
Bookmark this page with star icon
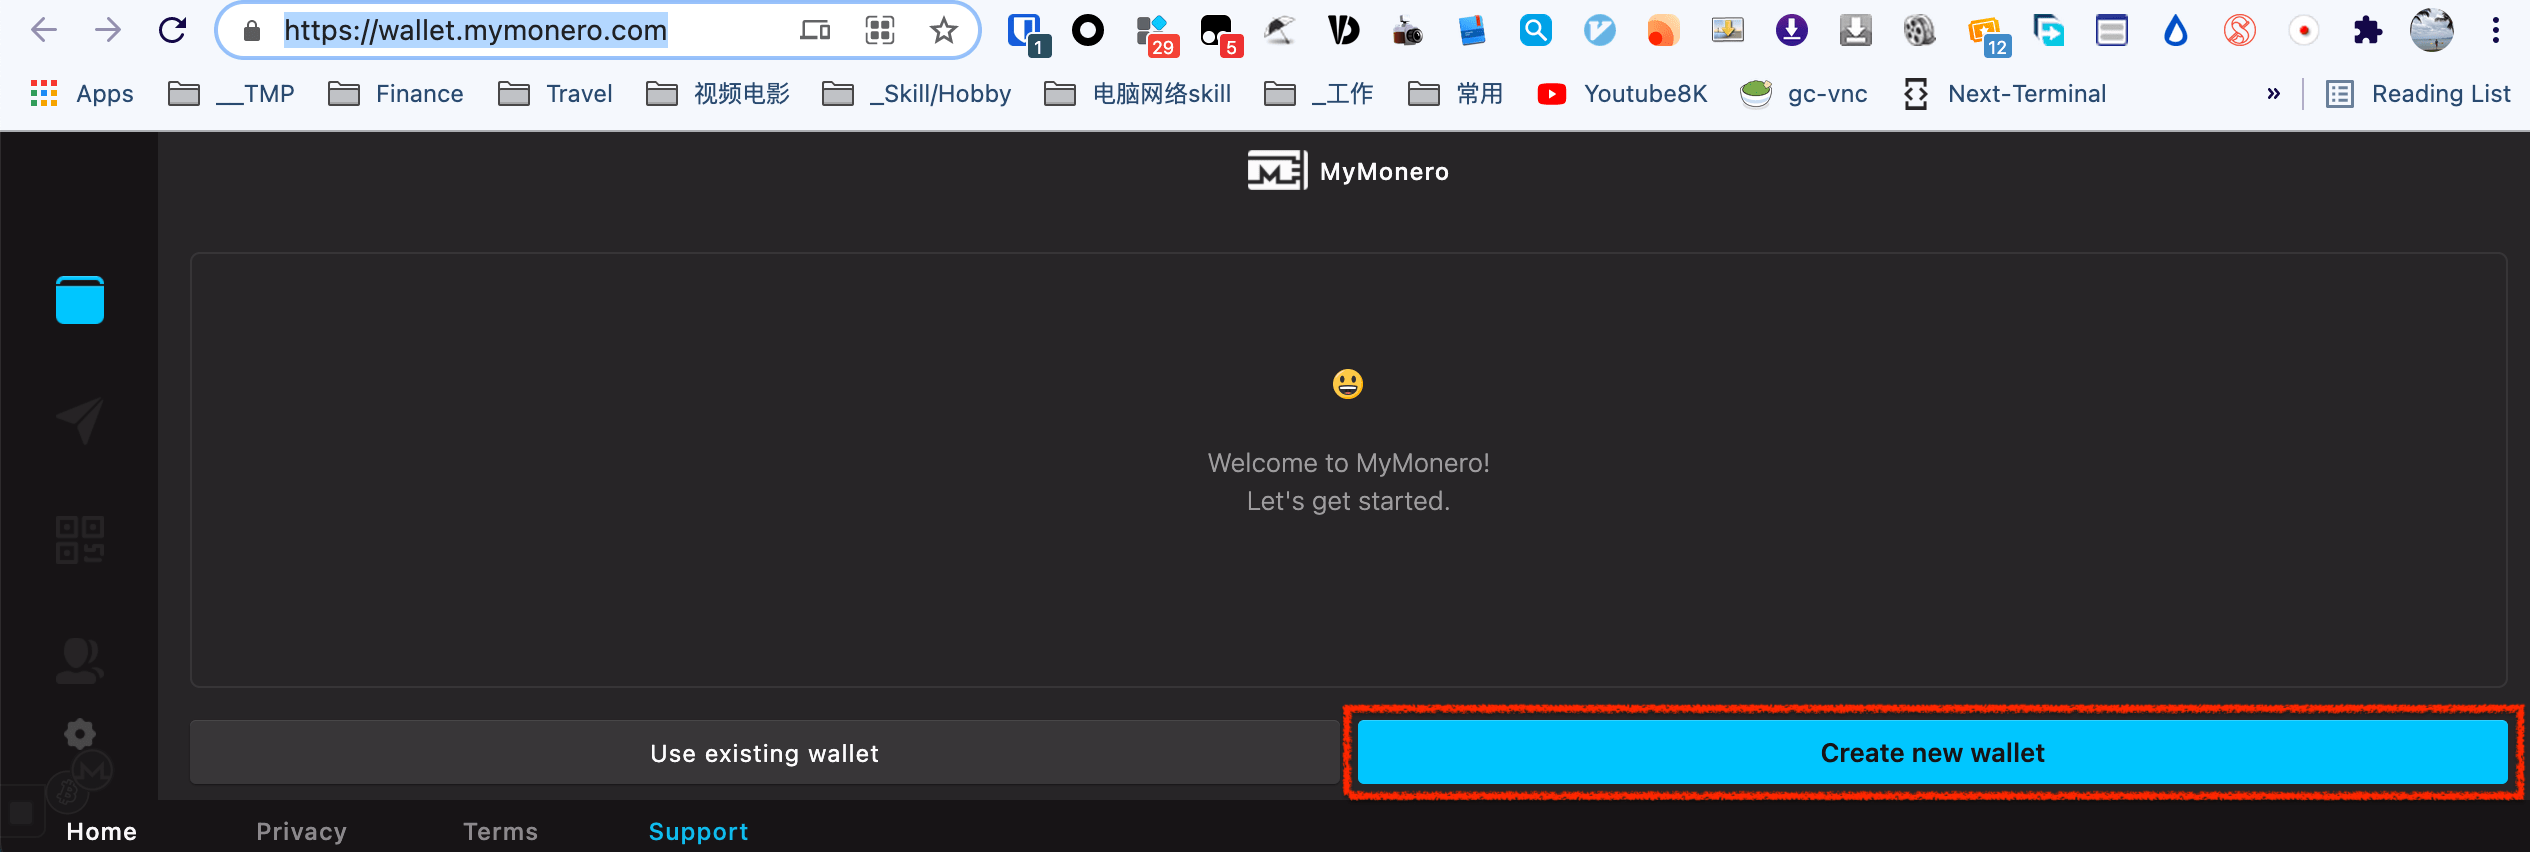coord(943,31)
